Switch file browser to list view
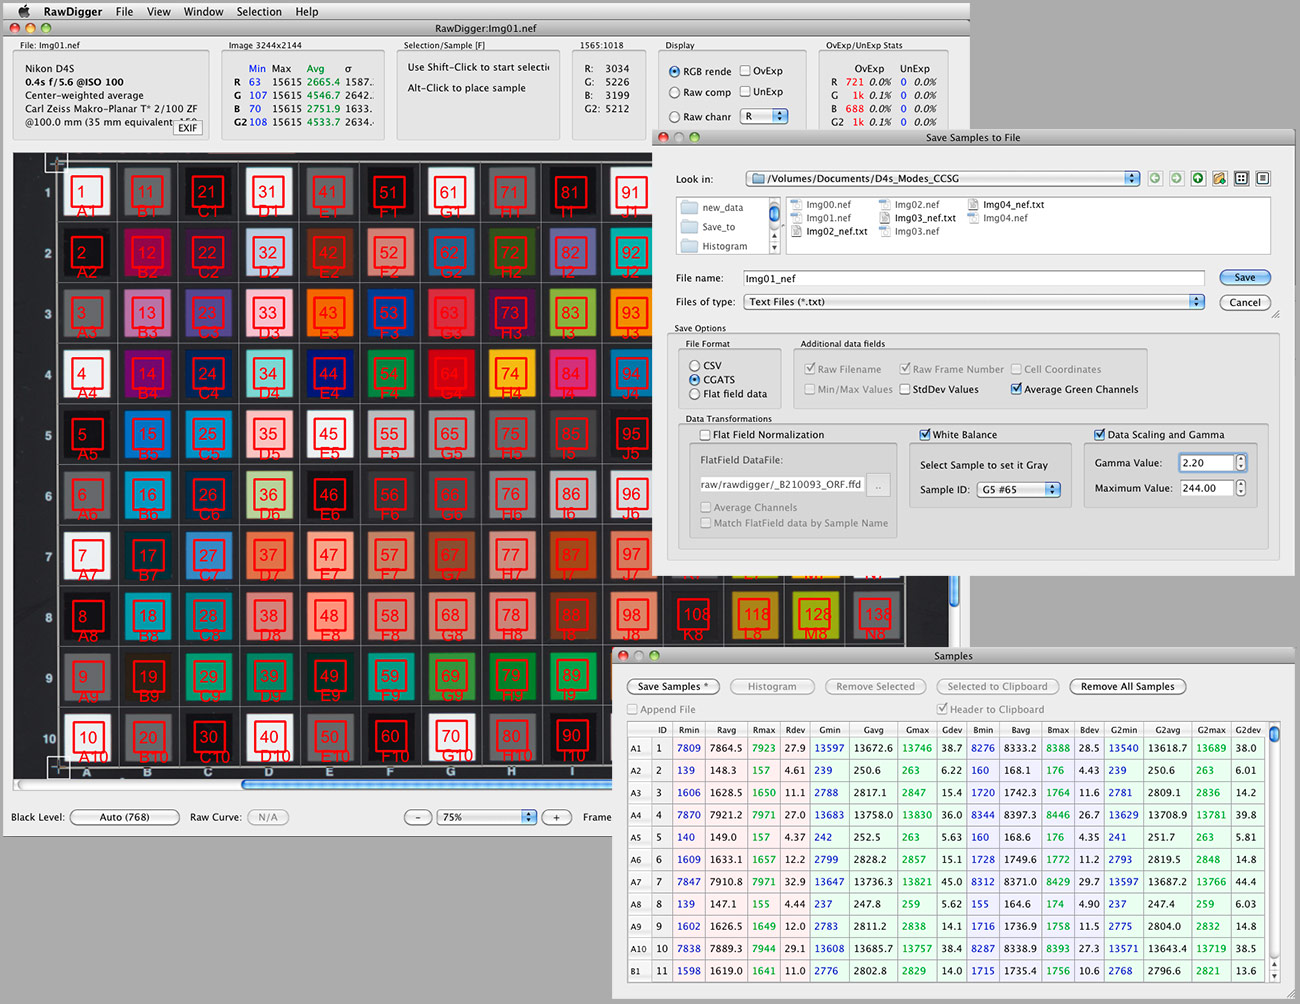The height and width of the screenshot is (1004, 1300). click(x=1263, y=178)
